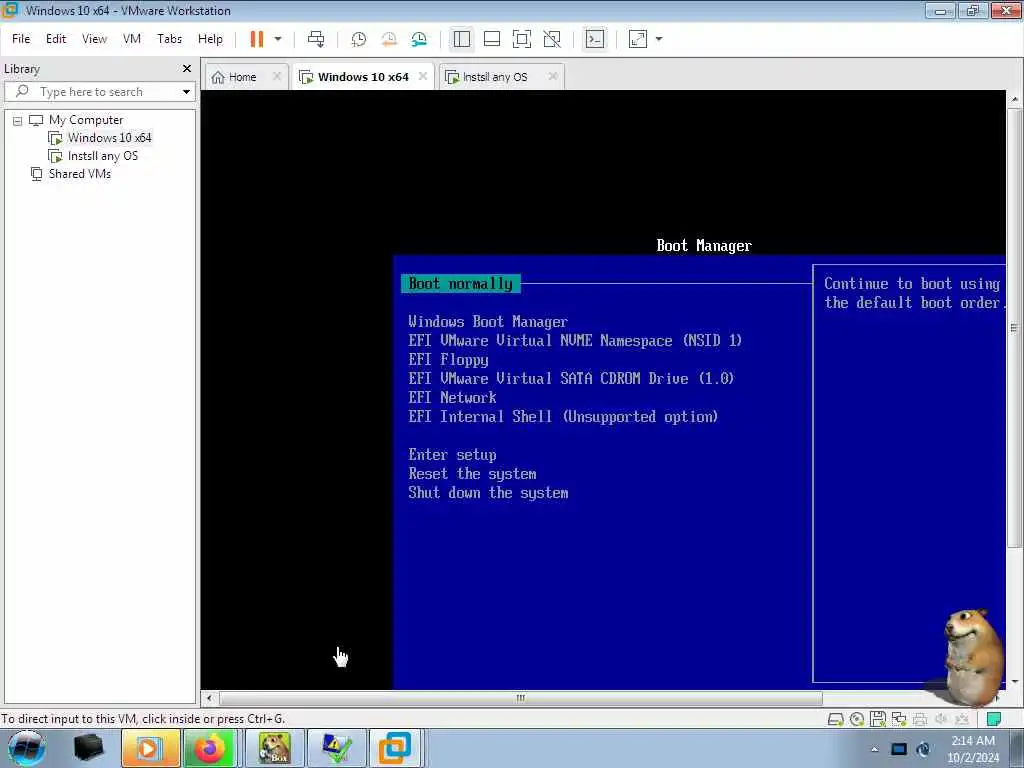The height and width of the screenshot is (768, 1024).
Task: Select EFI Network boot entry
Action: (452, 397)
